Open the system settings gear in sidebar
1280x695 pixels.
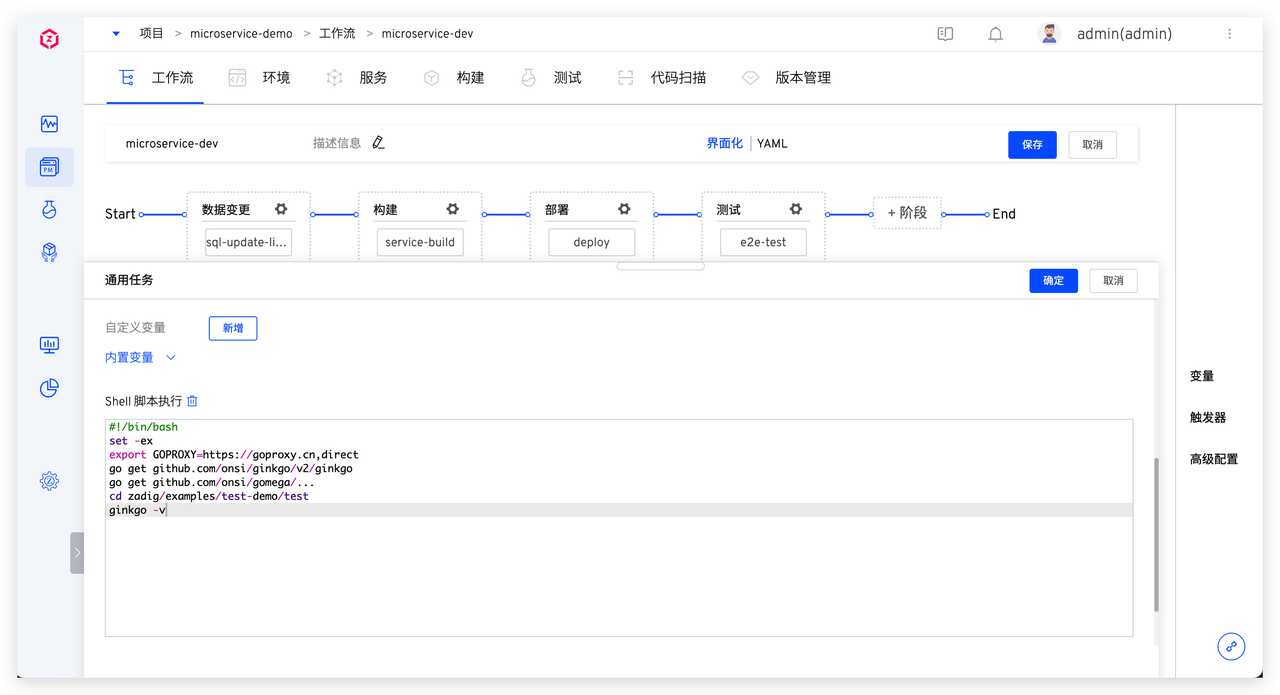click(49, 481)
